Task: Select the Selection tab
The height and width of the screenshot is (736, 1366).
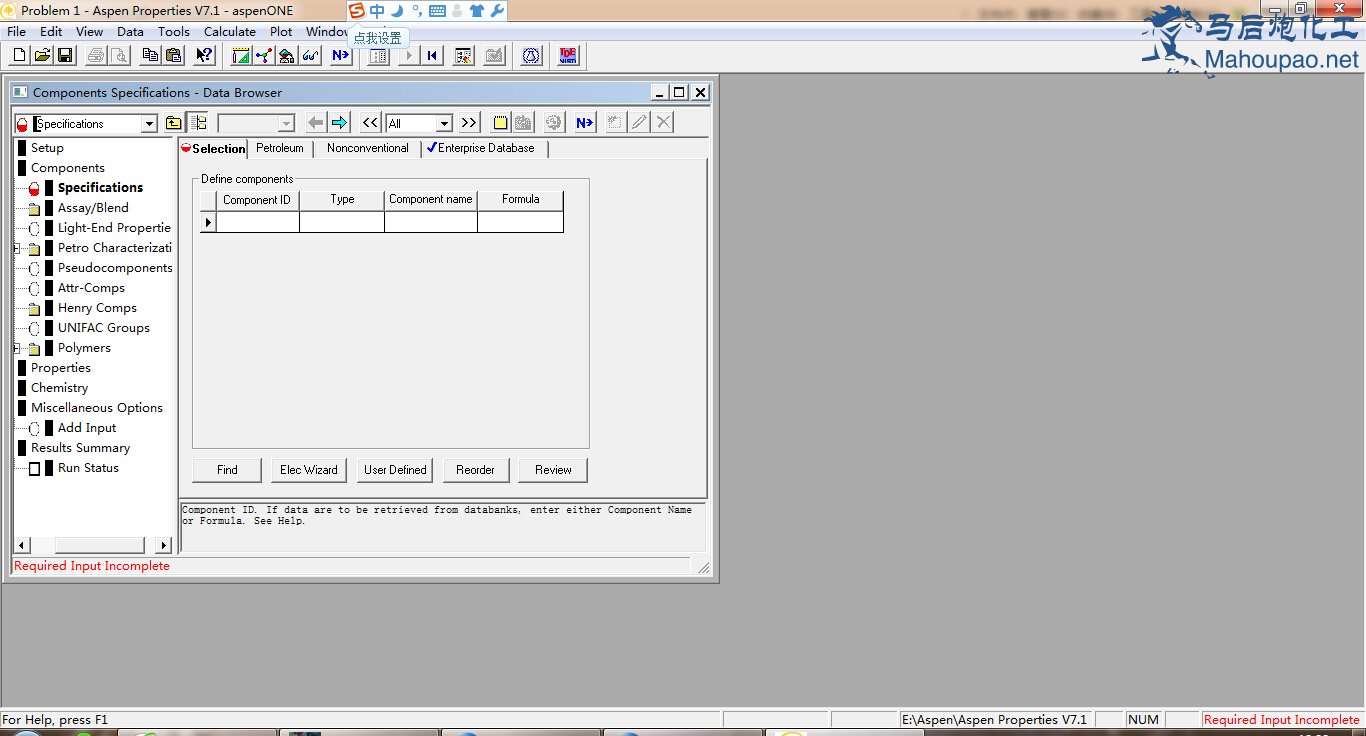Action: point(213,148)
